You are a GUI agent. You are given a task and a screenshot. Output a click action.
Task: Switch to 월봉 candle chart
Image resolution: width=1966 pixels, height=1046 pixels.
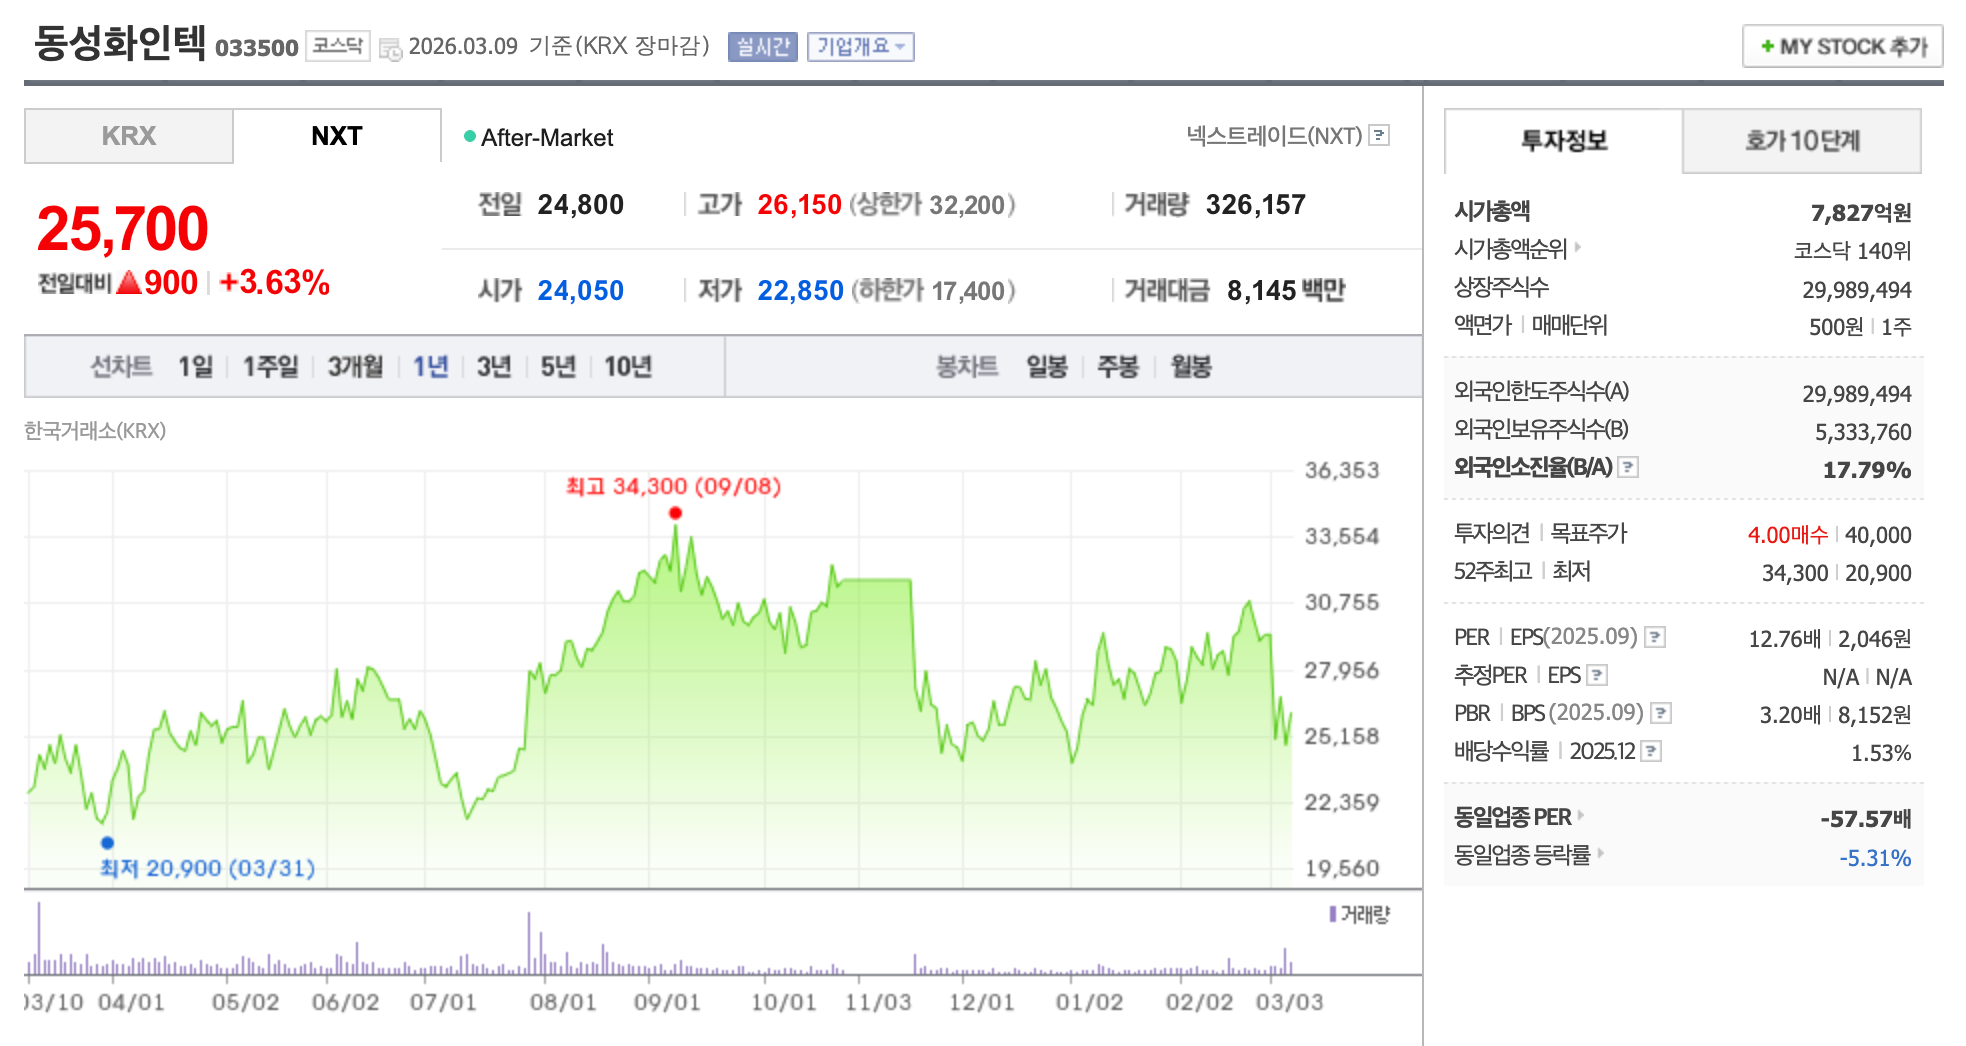coord(1191,367)
